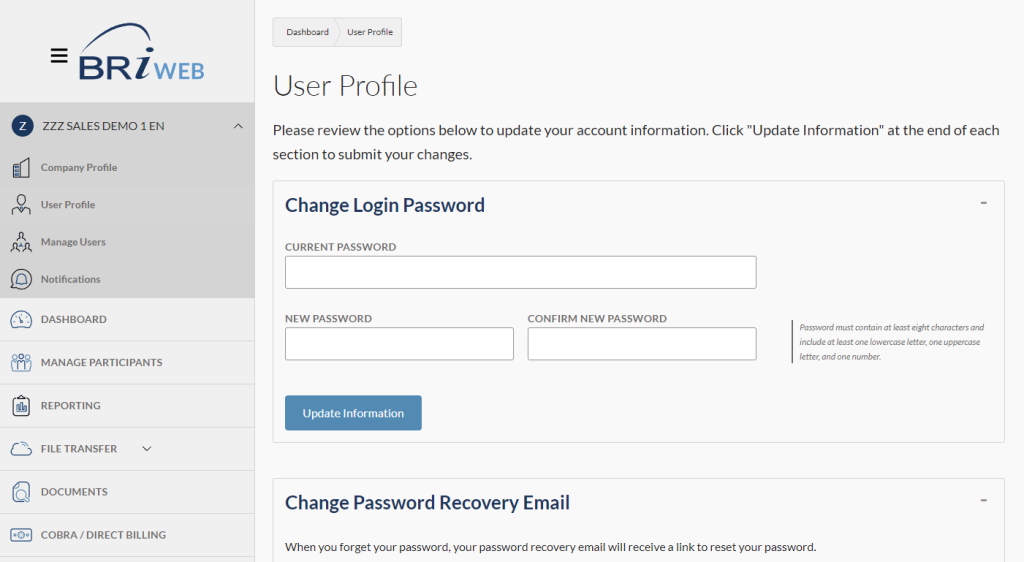The height and width of the screenshot is (562, 1024).
Task: Click the Reporting clipboard icon
Action: point(21,406)
